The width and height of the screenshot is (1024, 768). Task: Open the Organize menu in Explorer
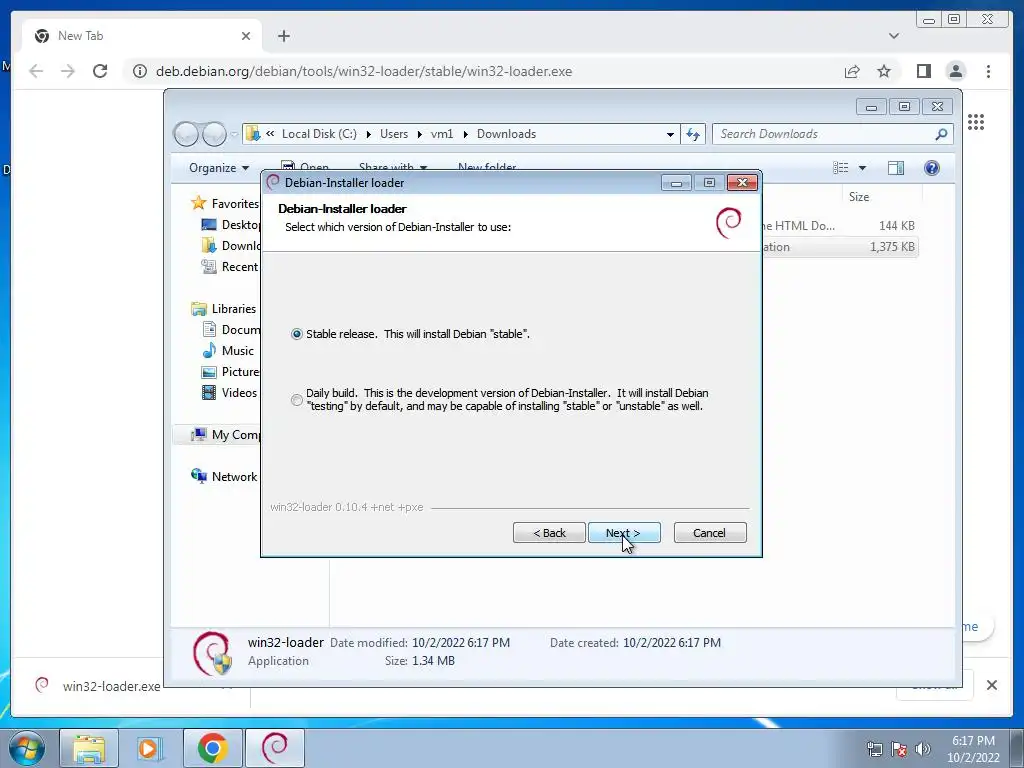[x=219, y=168]
